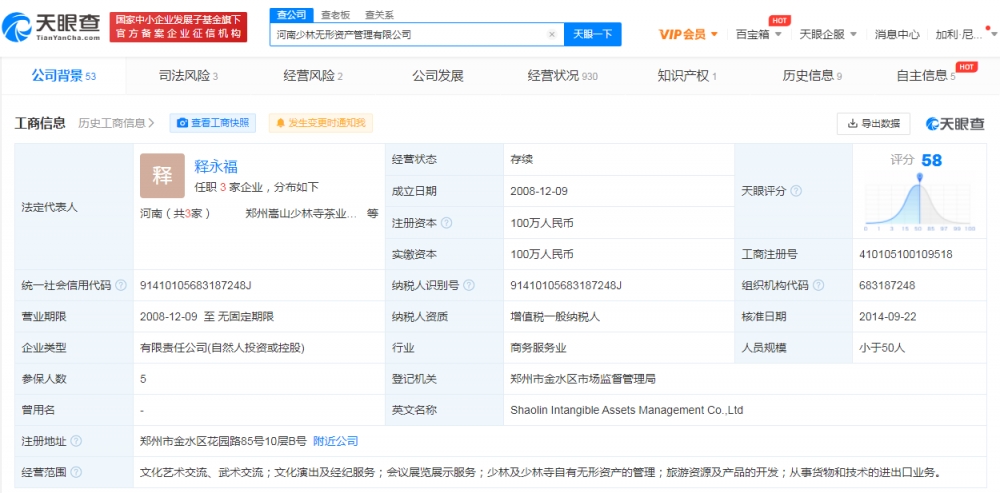1000x493 pixels.
Task: Click 查看工商快照 camera button
Action: [212, 123]
